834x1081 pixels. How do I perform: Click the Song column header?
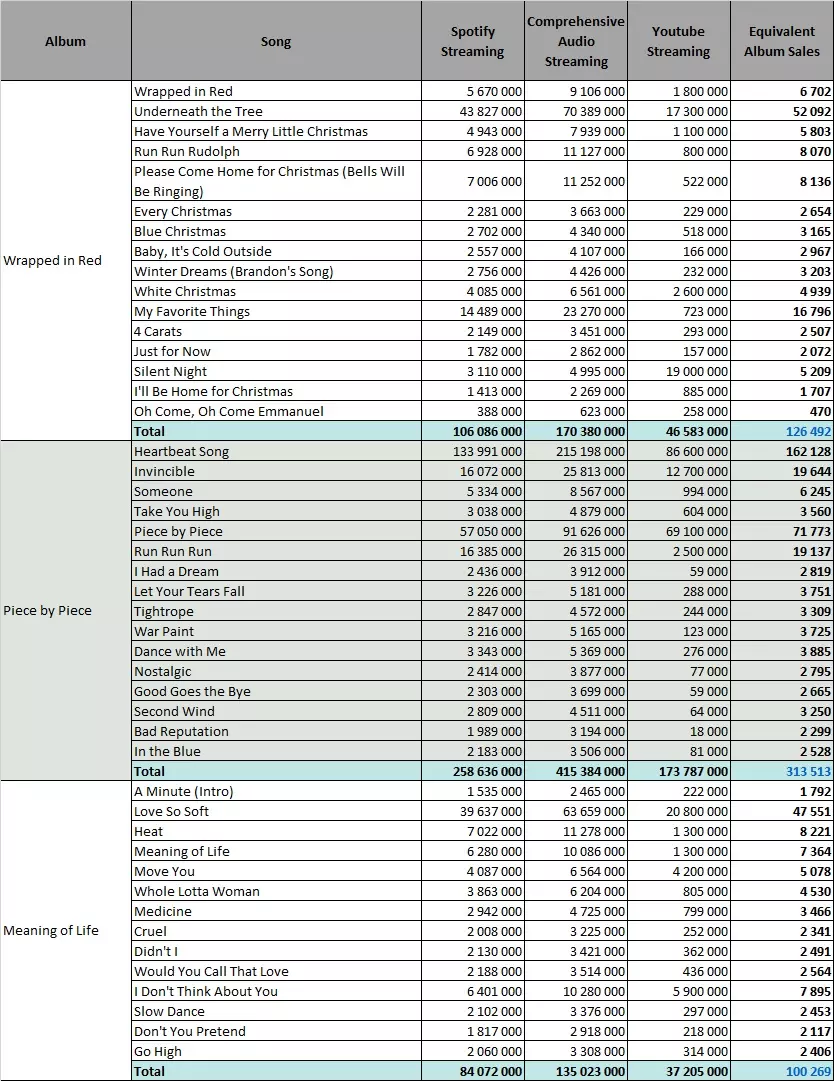[x=276, y=41]
